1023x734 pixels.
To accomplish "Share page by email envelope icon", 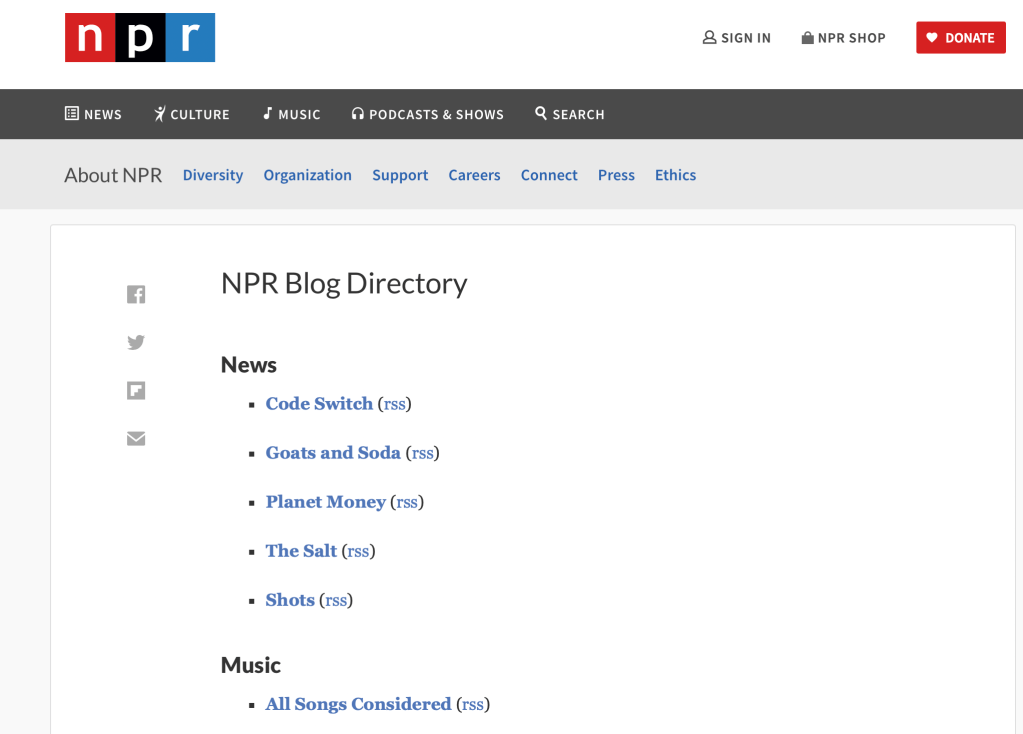I will click(x=136, y=438).
